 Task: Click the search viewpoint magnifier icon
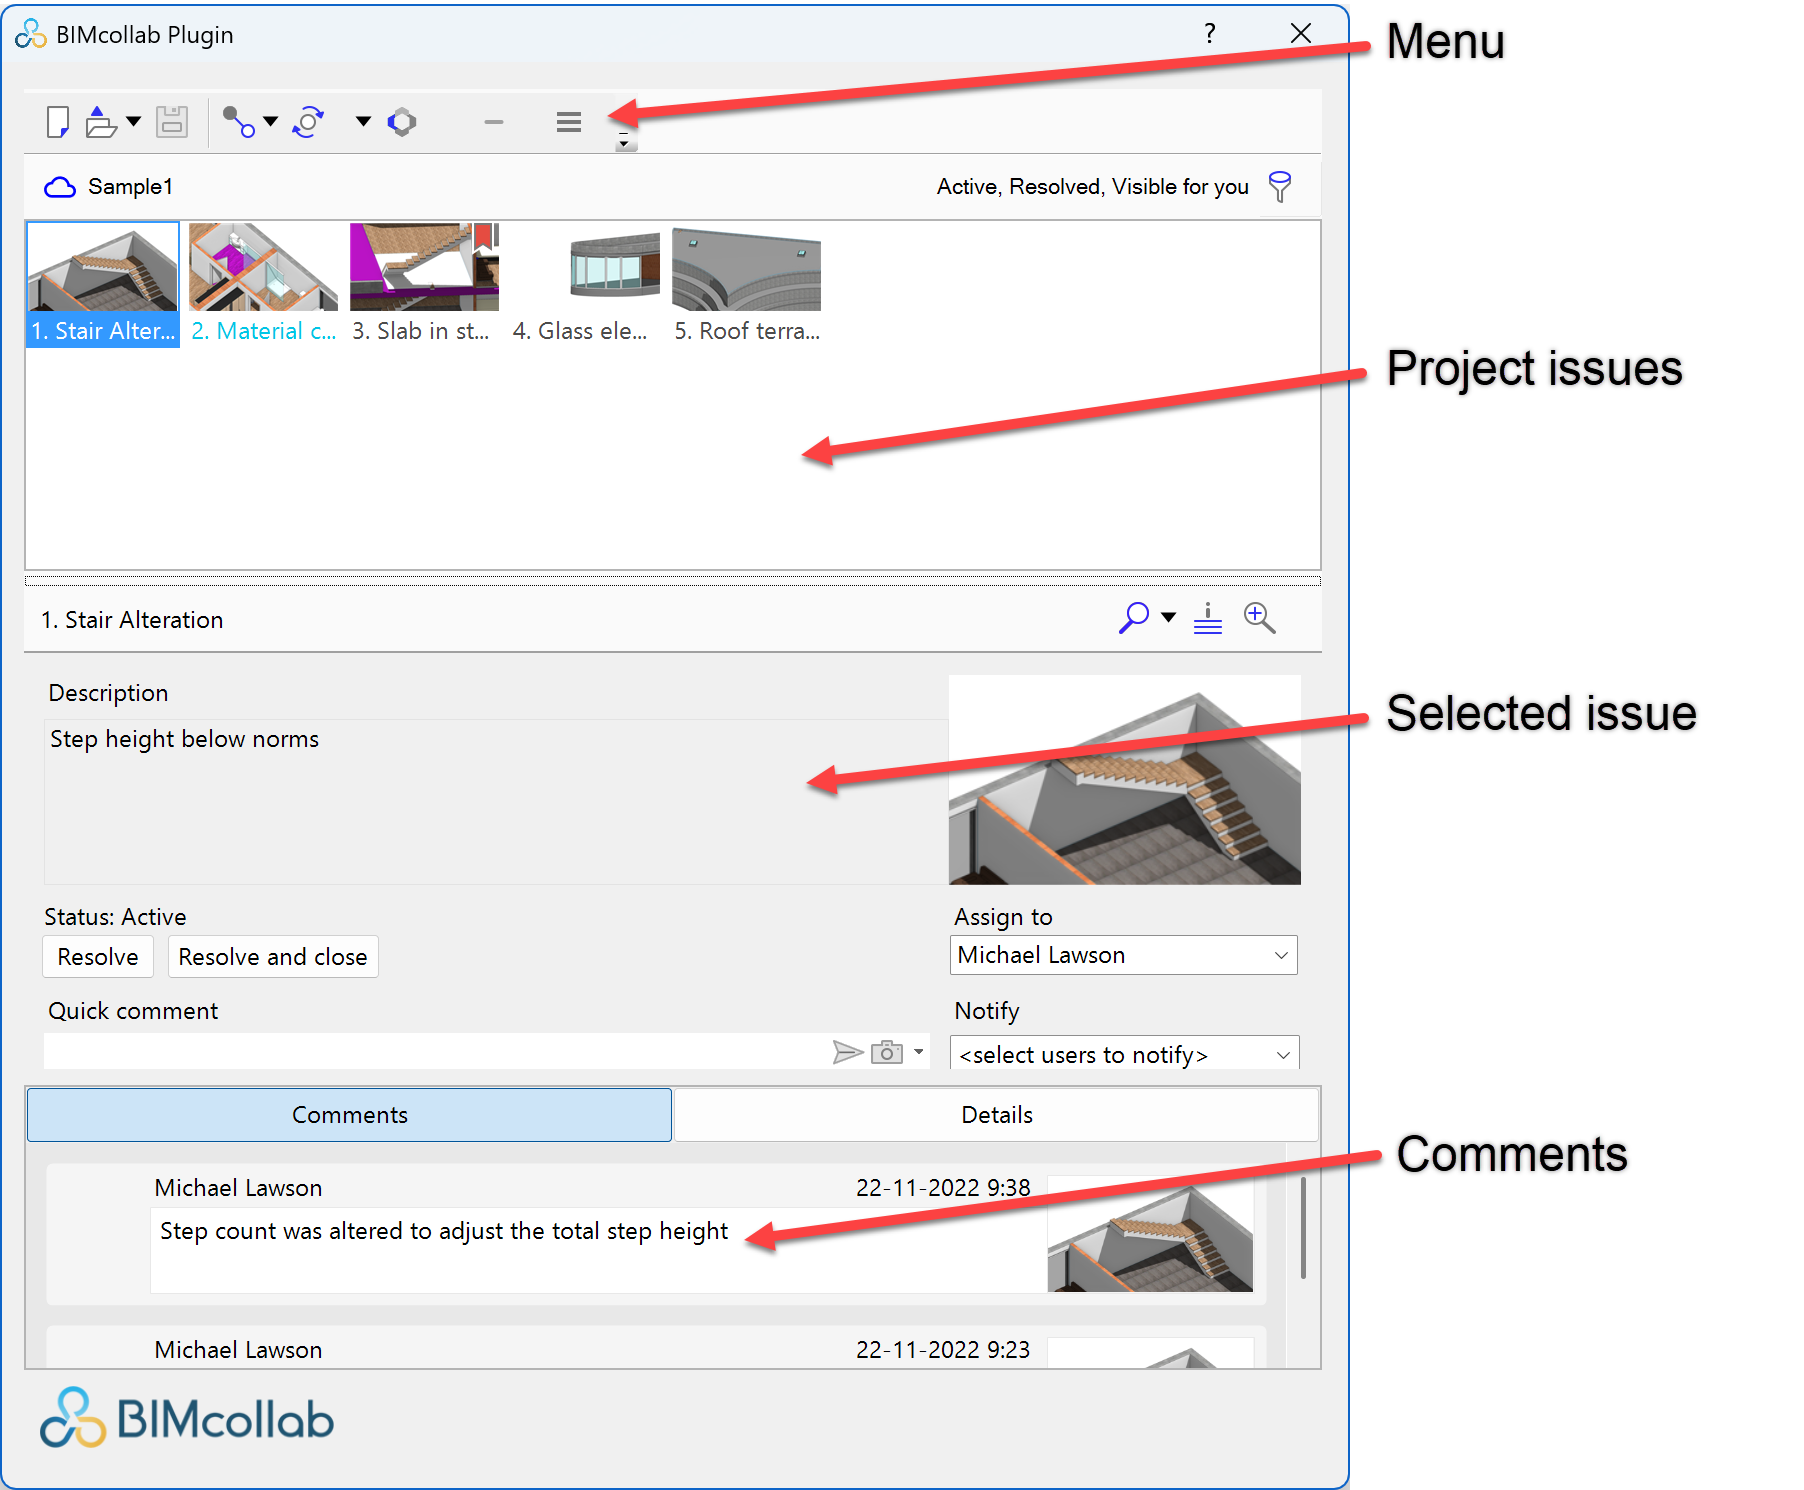click(1134, 618)
